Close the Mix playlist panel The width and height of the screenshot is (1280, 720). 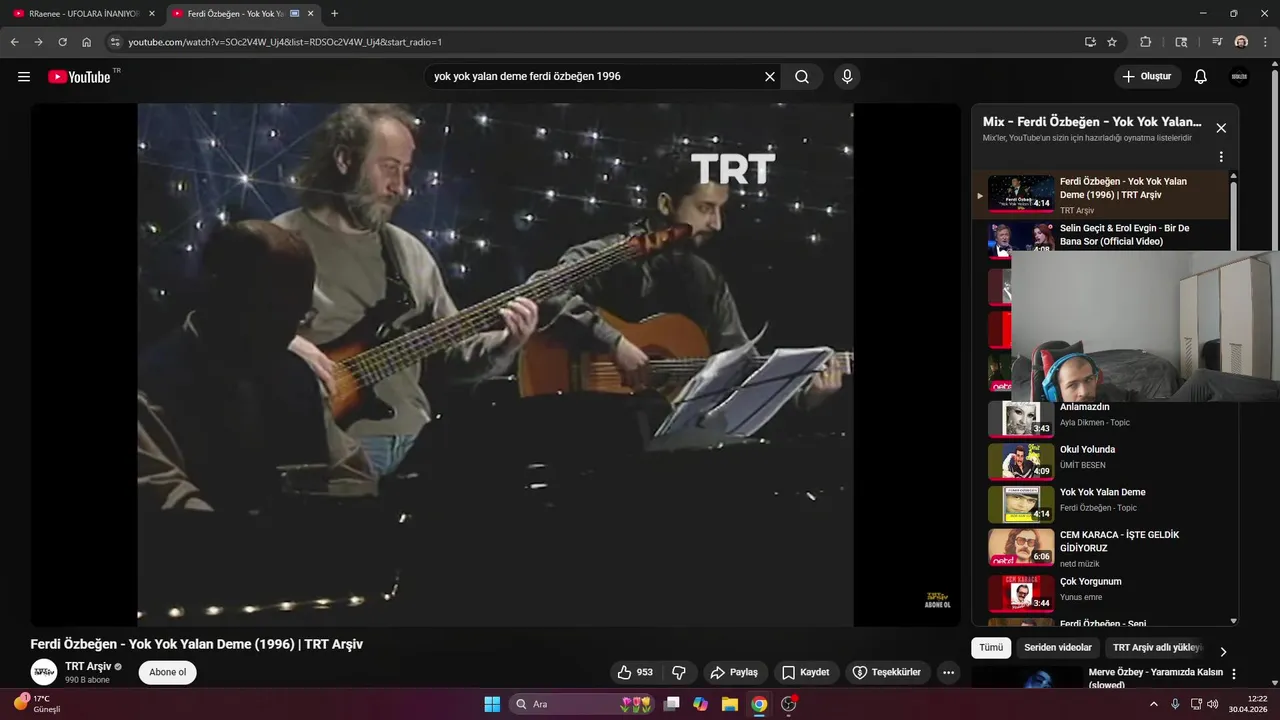[x=1221, y=128]
